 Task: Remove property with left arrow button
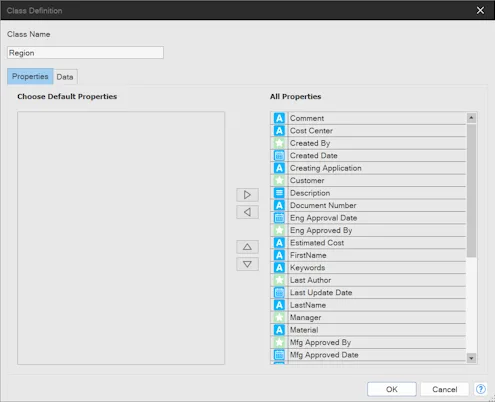(x=247, y=212)
